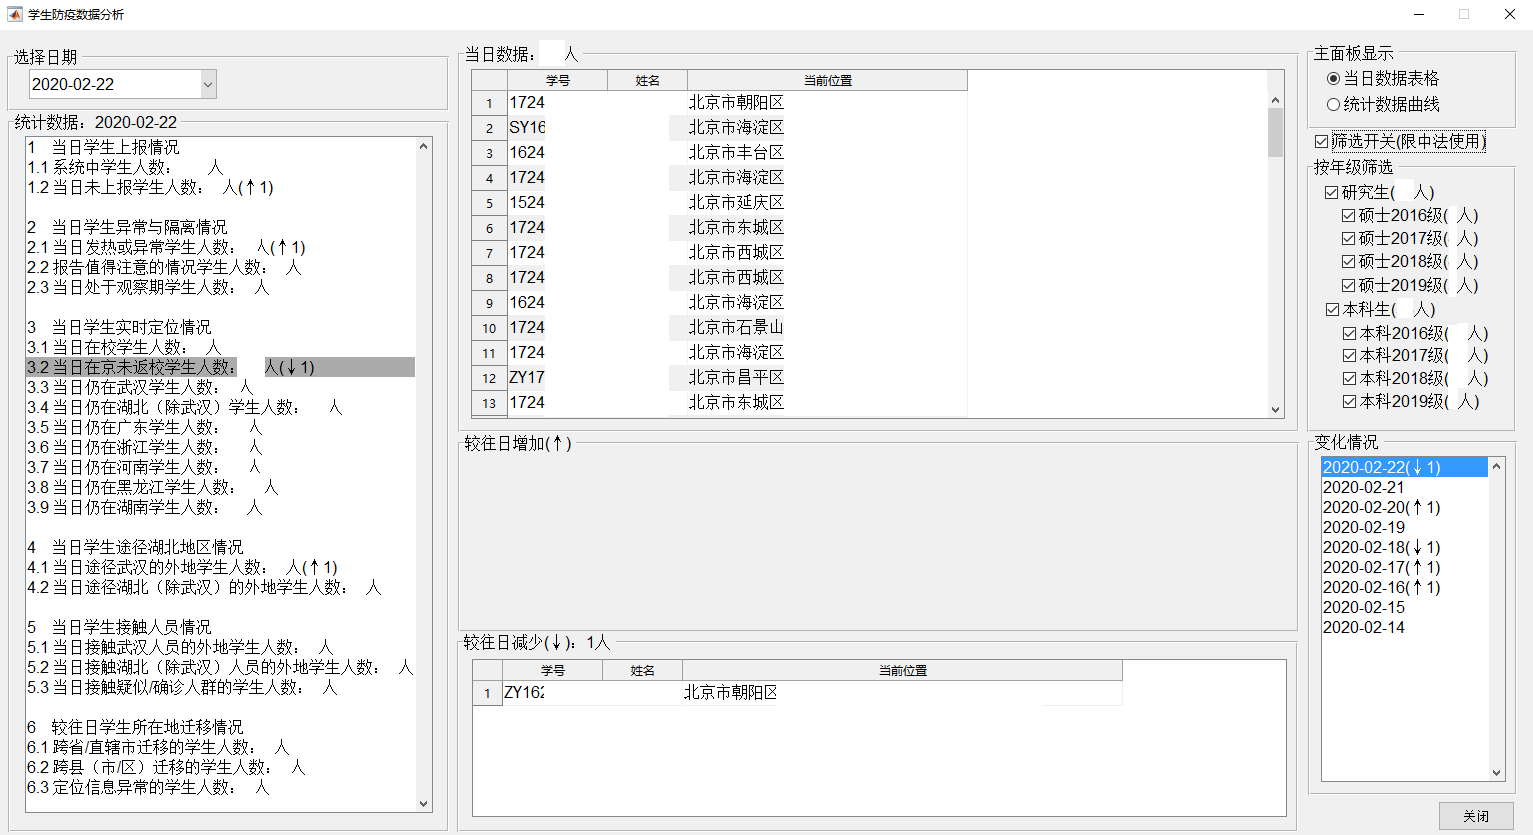Toggle 本科2019级 checkbox
This screenshot has width=1533, height=835.
click(x=1349, y=401)
